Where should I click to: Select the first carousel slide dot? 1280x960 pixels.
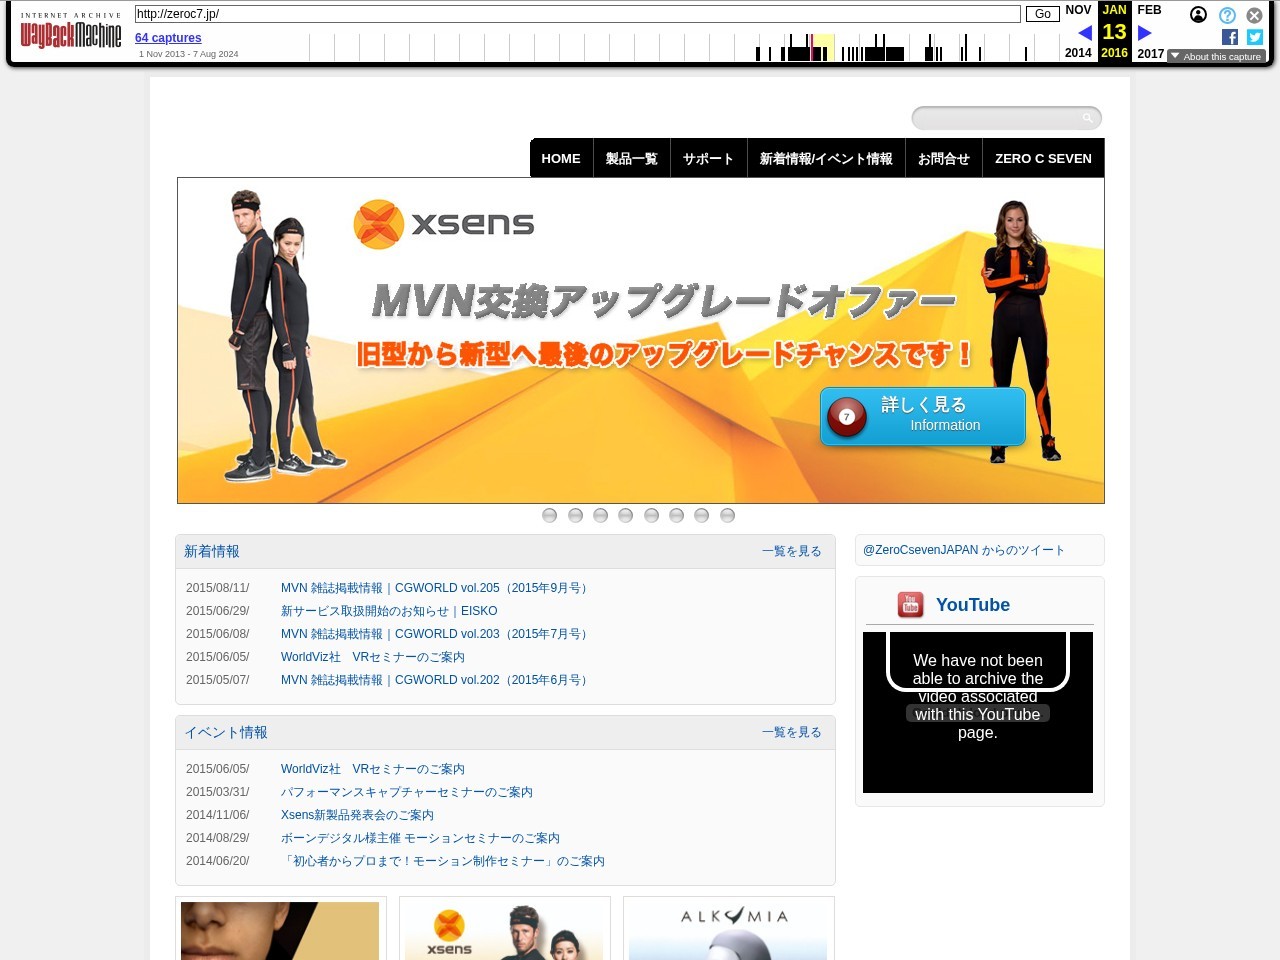(549, 515)
